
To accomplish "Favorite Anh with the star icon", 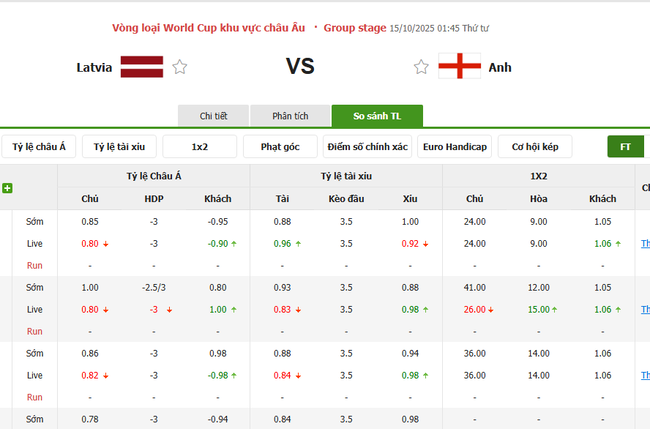I will [x=421, y=67].
